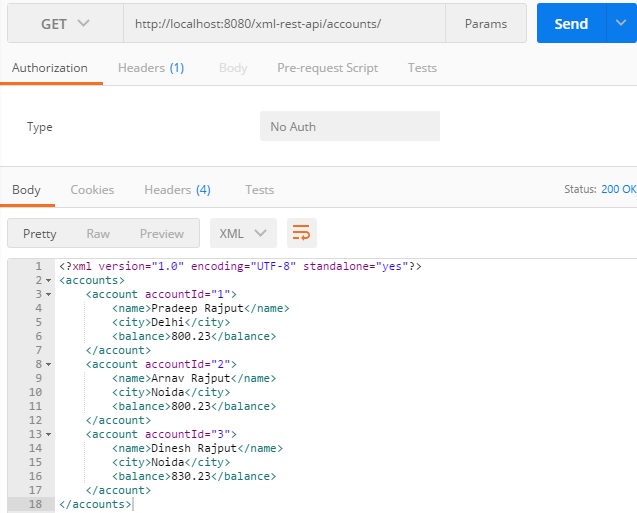This screenshot has width=637, height=513.
Task: Click the Delhi city line
Action: (x=171, y=323)
